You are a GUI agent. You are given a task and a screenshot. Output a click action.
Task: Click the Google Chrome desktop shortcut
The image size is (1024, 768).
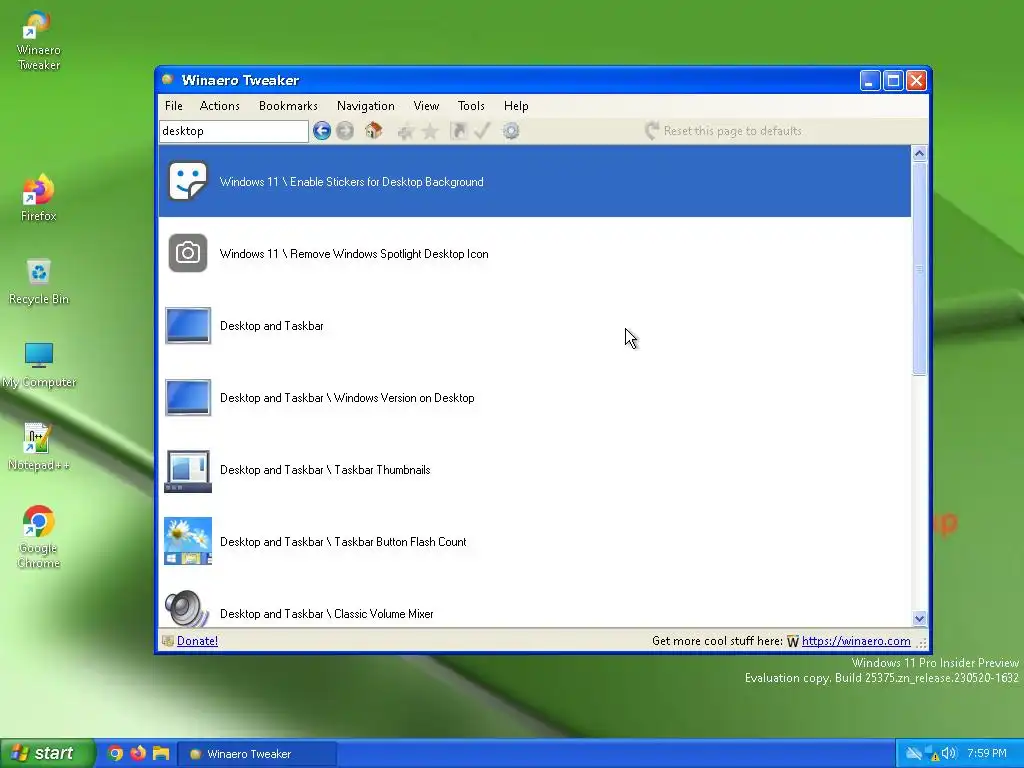pyautogui.click(x=39, y=537)
